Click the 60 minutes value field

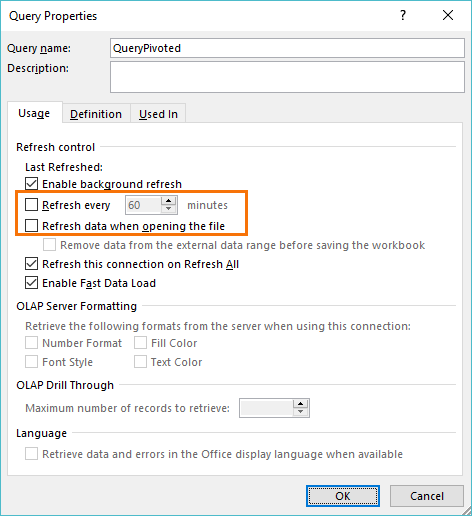point(144,205)
